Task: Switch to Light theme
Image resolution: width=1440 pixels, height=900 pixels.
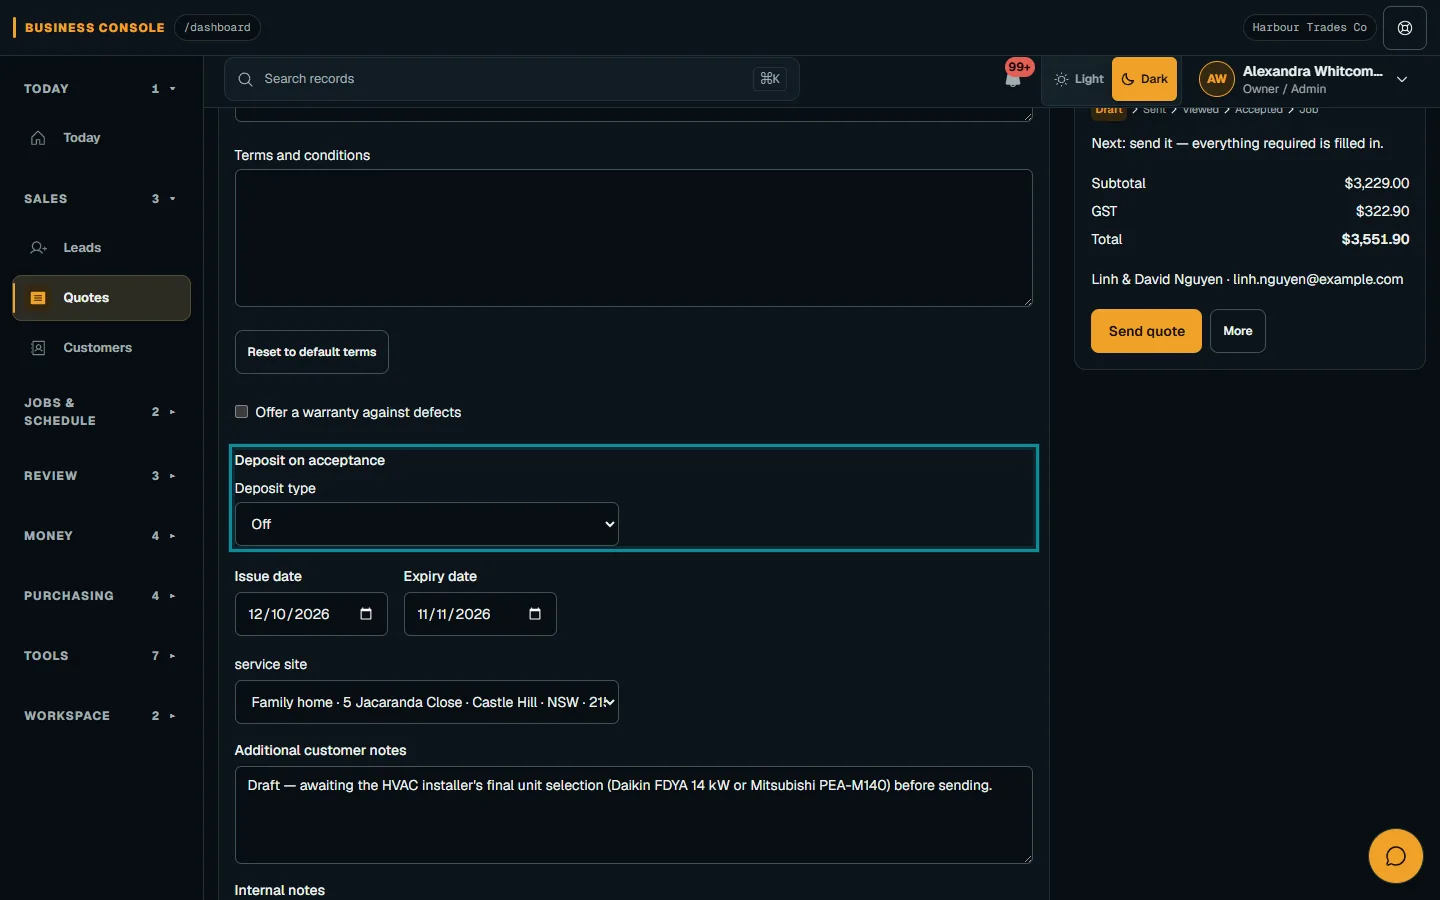Action: click(x=1079, y=79)
